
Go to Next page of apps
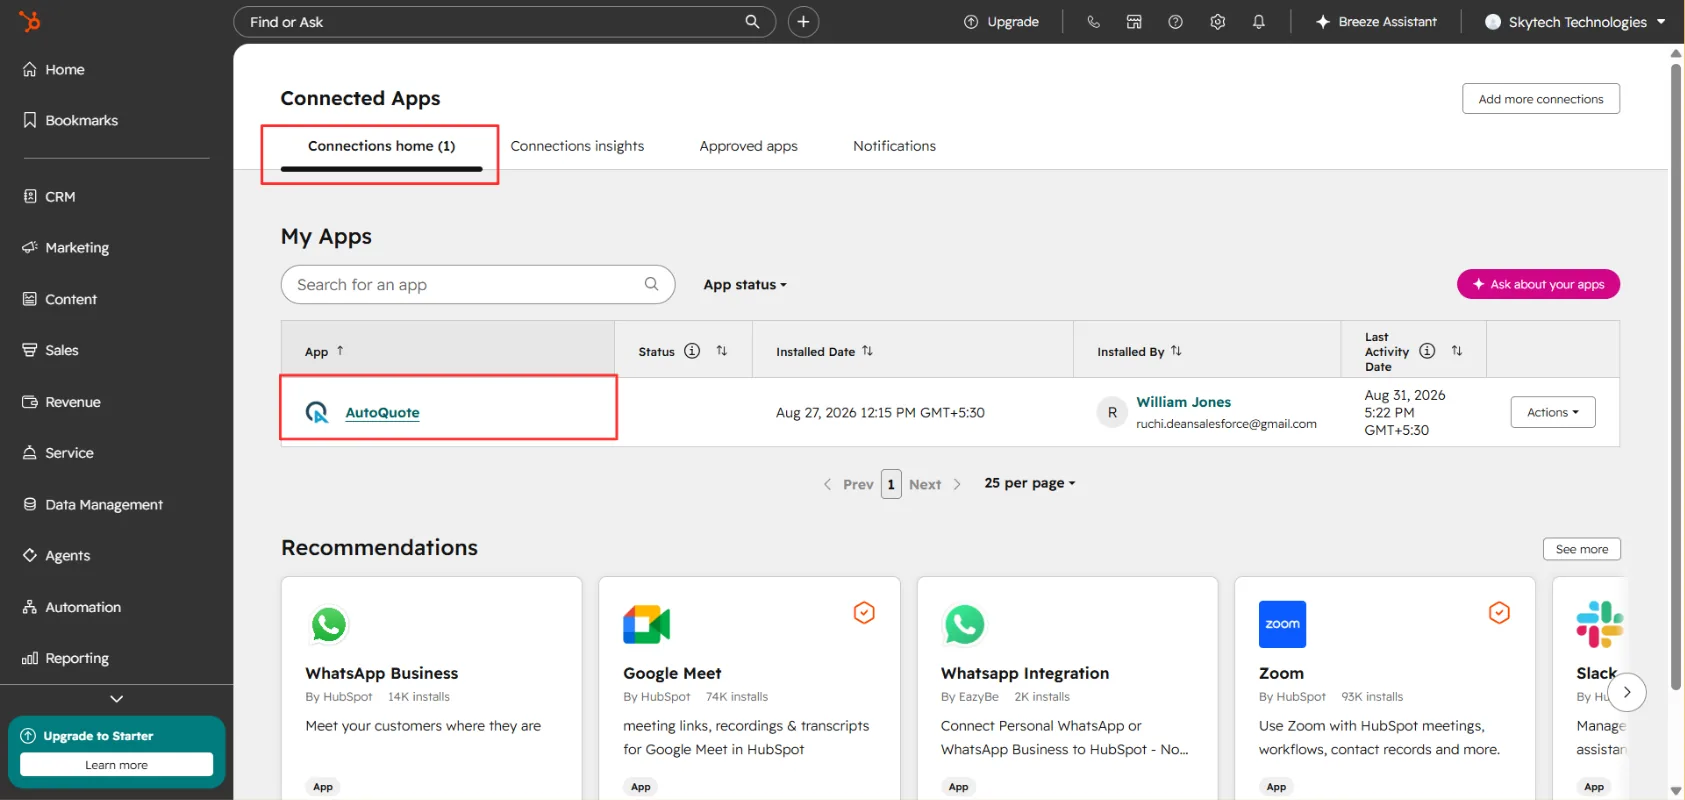pyautogui.click(x=936, y=484)
